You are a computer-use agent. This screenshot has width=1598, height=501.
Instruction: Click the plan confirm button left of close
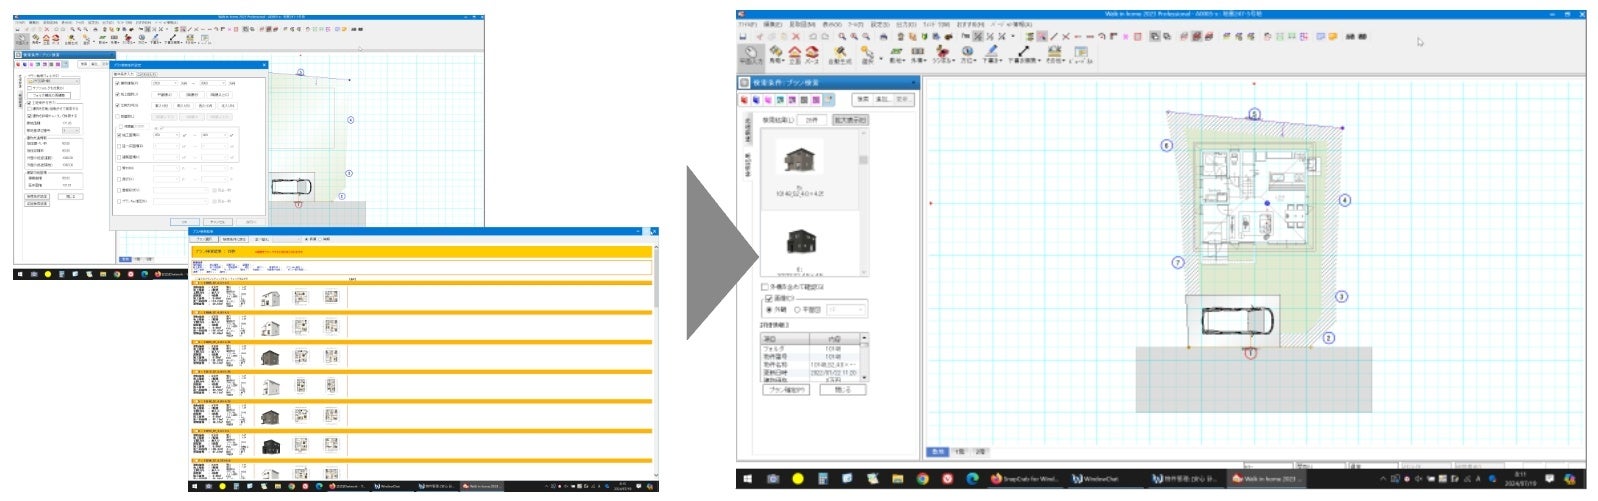pyautogui.click(x=787, y=389)
